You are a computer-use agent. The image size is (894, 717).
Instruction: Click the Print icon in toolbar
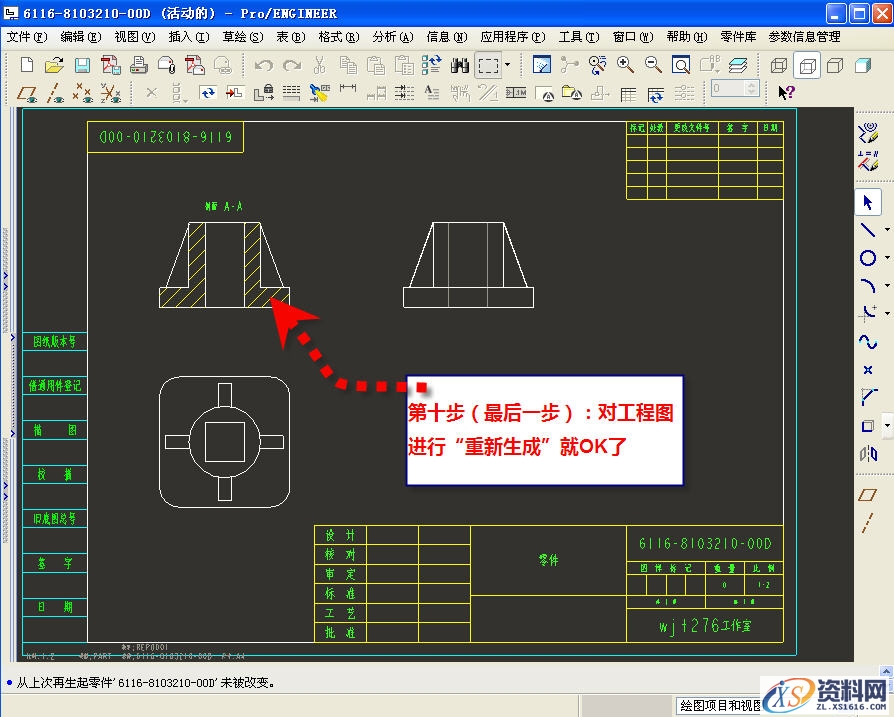(139, 65)
